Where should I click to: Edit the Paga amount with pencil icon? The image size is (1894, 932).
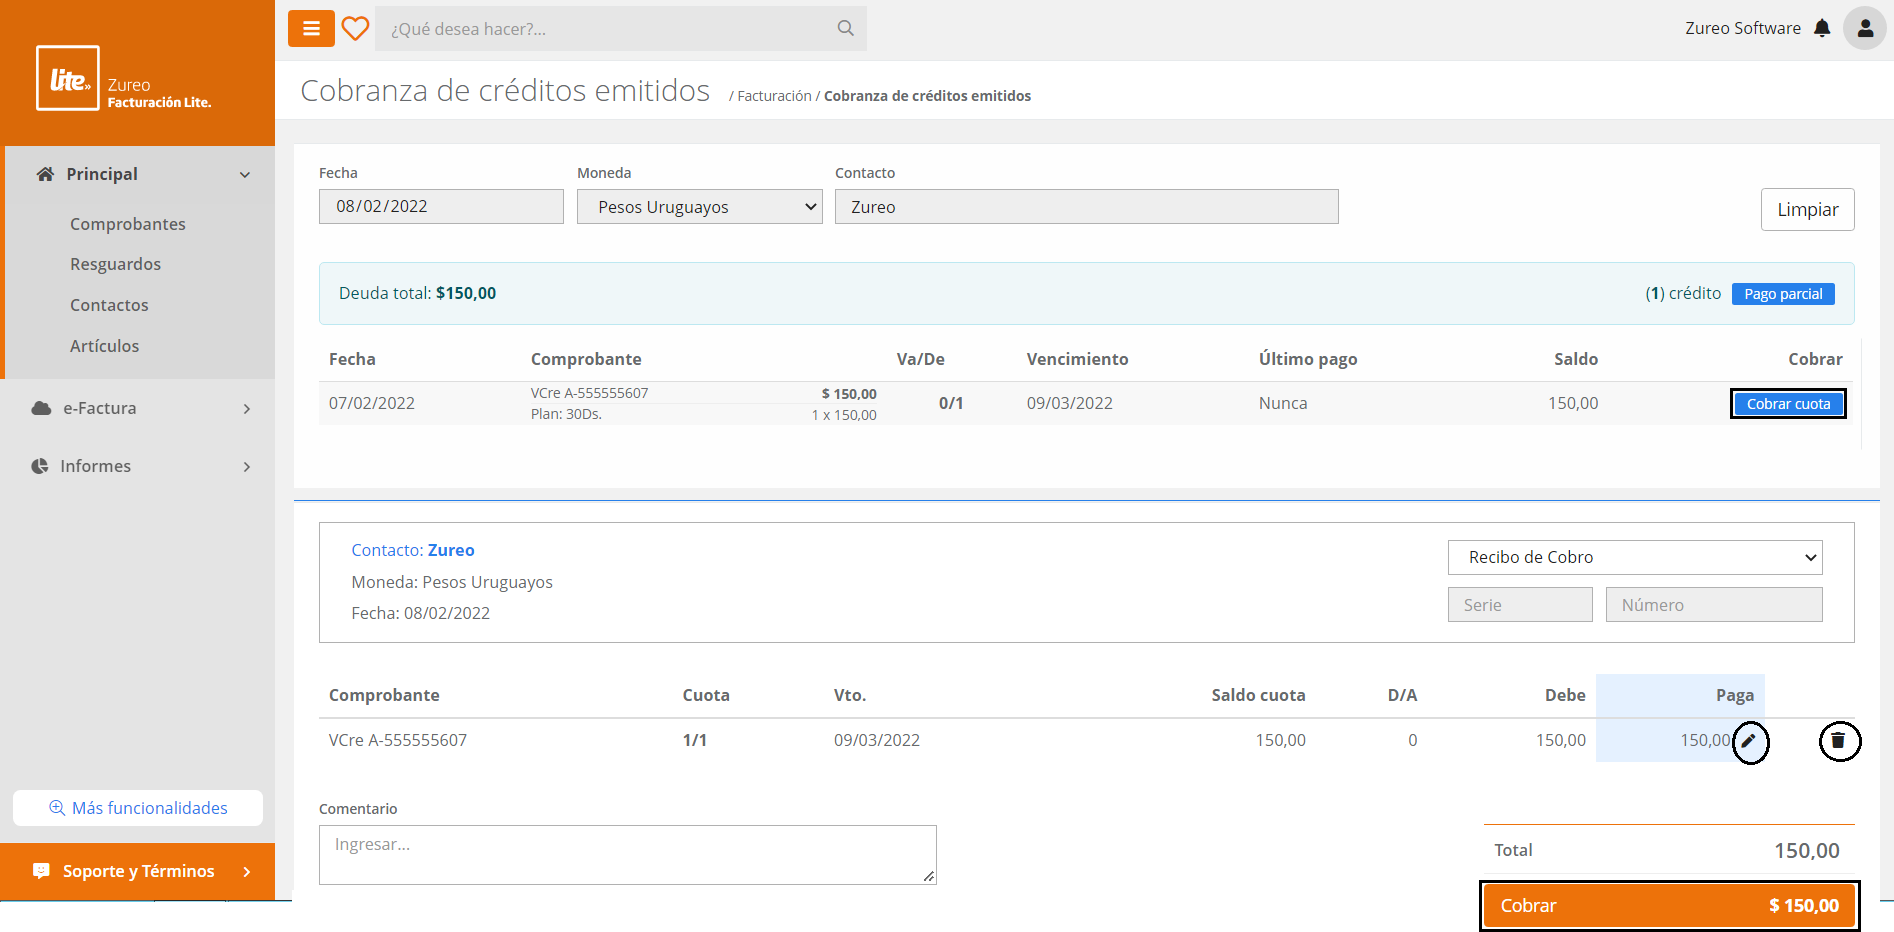[x=1749, y=742]
